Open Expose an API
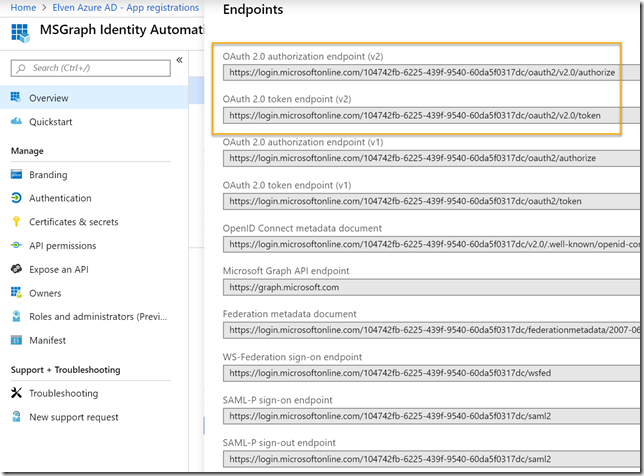 pos(94,269)
